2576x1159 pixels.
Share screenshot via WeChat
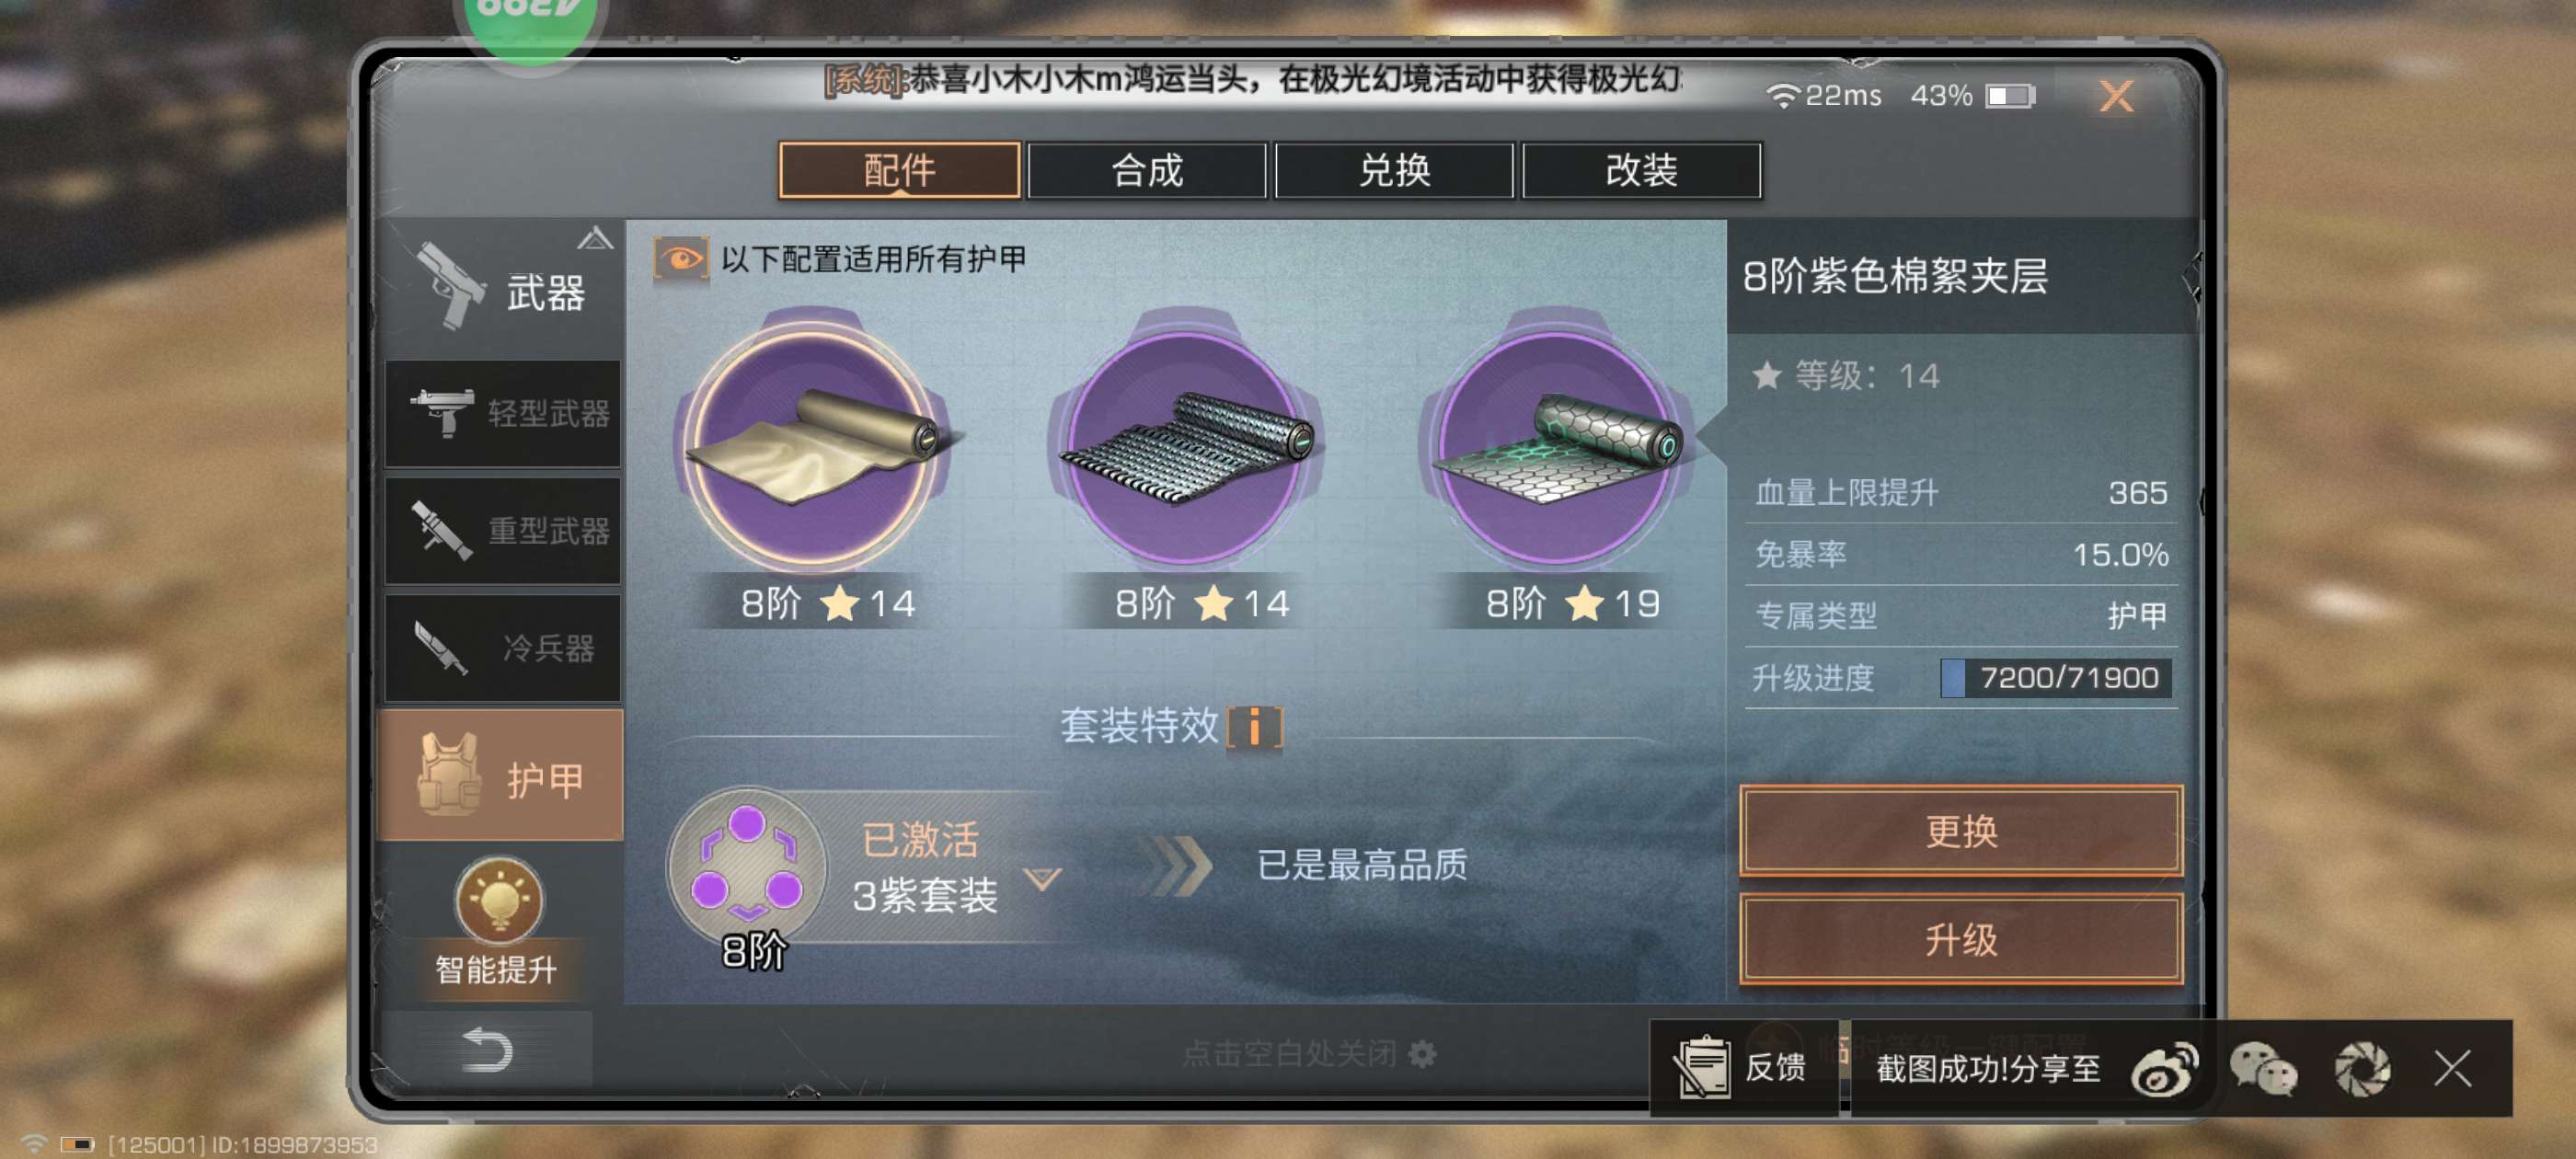pyautogui.click(x=2263, y=1069)
